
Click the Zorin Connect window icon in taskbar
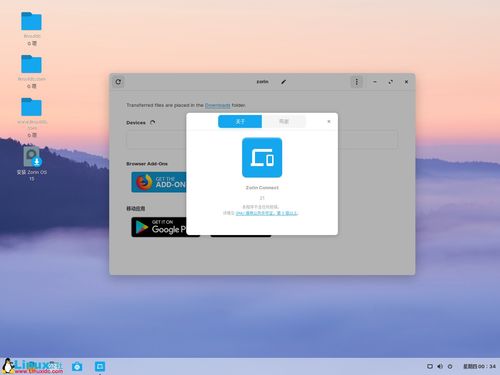coord(100,366)
